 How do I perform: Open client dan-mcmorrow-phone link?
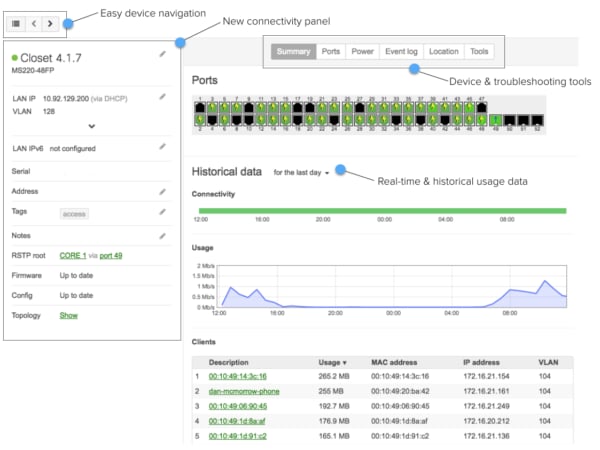[244, 391]
